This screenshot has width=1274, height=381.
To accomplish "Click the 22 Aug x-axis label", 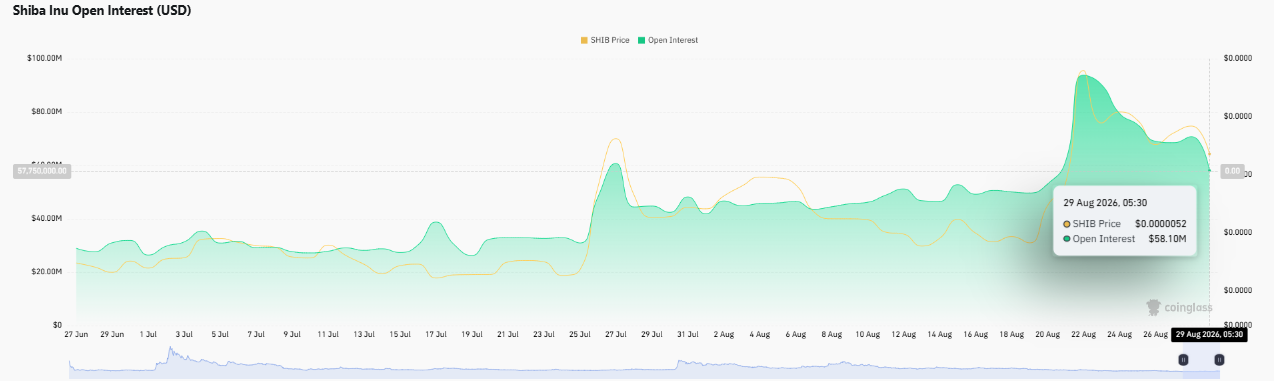I will 1084,334.
